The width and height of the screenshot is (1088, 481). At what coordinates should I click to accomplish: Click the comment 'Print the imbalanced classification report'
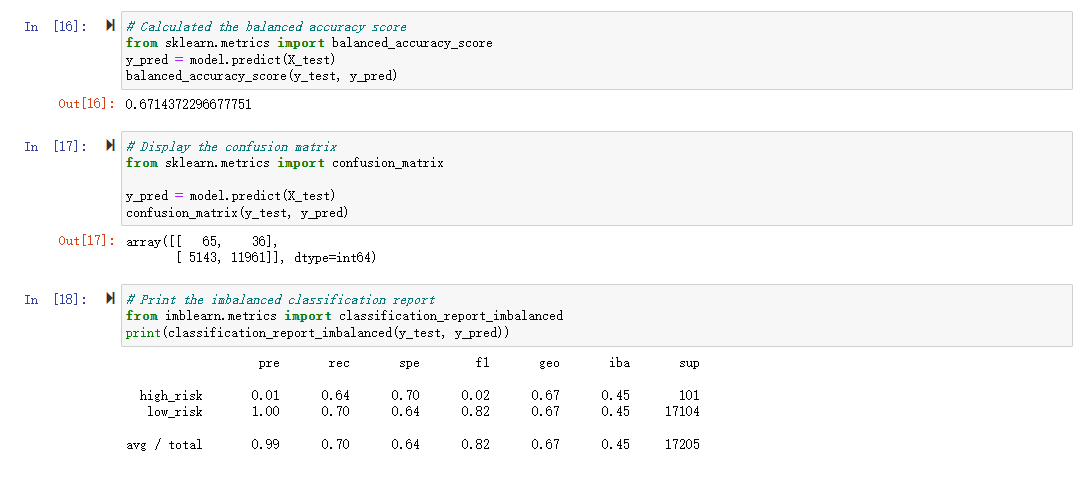[280, 300]
